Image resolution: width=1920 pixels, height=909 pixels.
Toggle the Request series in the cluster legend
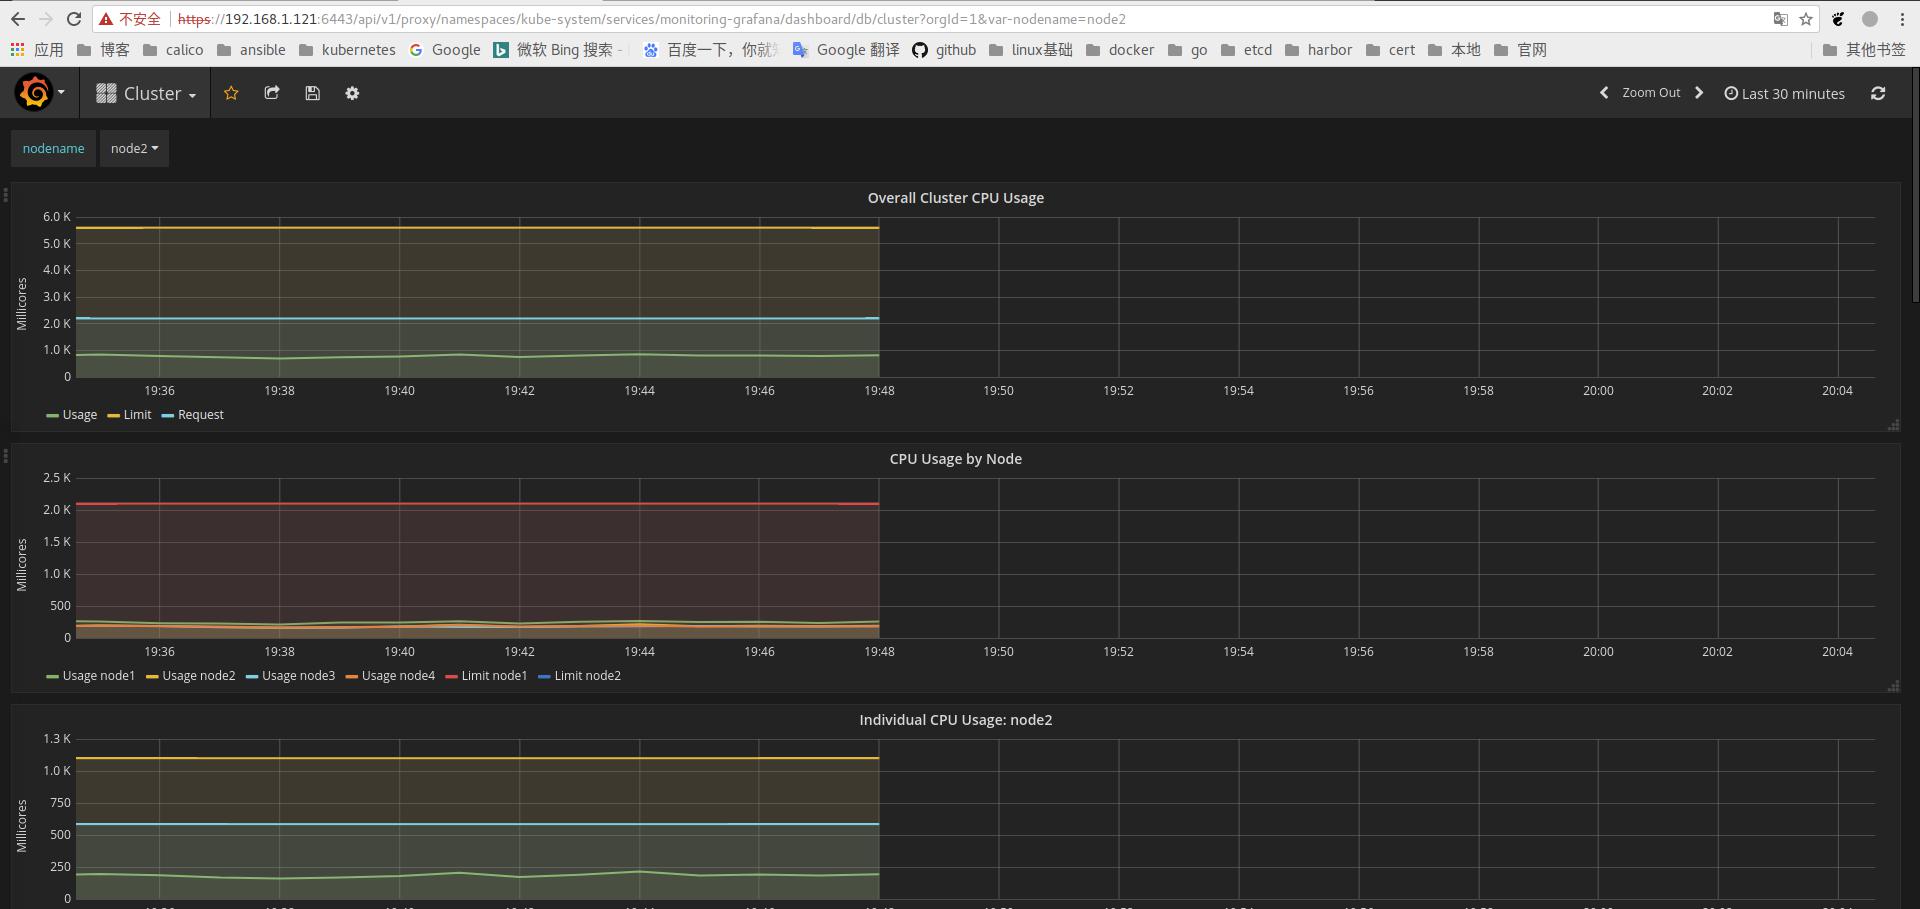[x=192, y=415]
